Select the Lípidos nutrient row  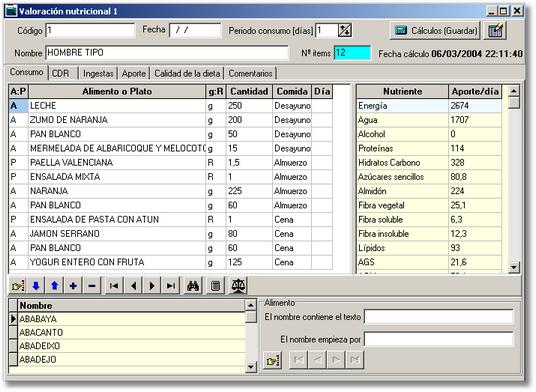(x=429, y=248)
